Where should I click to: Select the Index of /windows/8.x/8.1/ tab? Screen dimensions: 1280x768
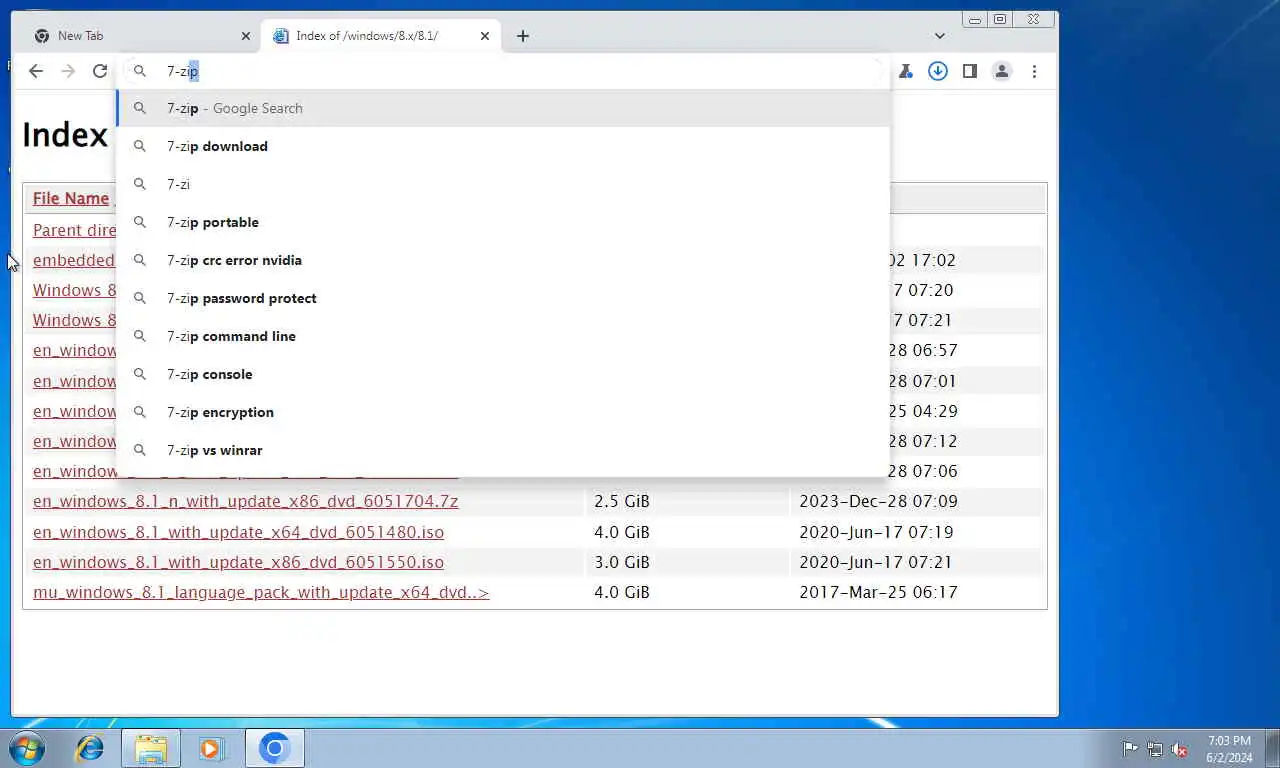pyautogui.click(x=380, y=36)
